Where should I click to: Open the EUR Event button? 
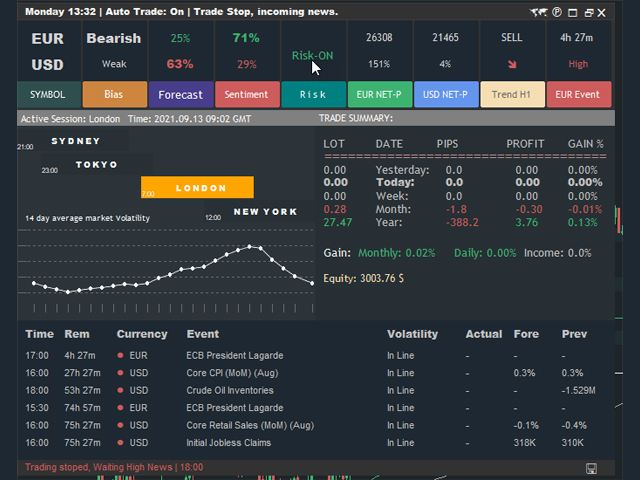coord(578,95)
